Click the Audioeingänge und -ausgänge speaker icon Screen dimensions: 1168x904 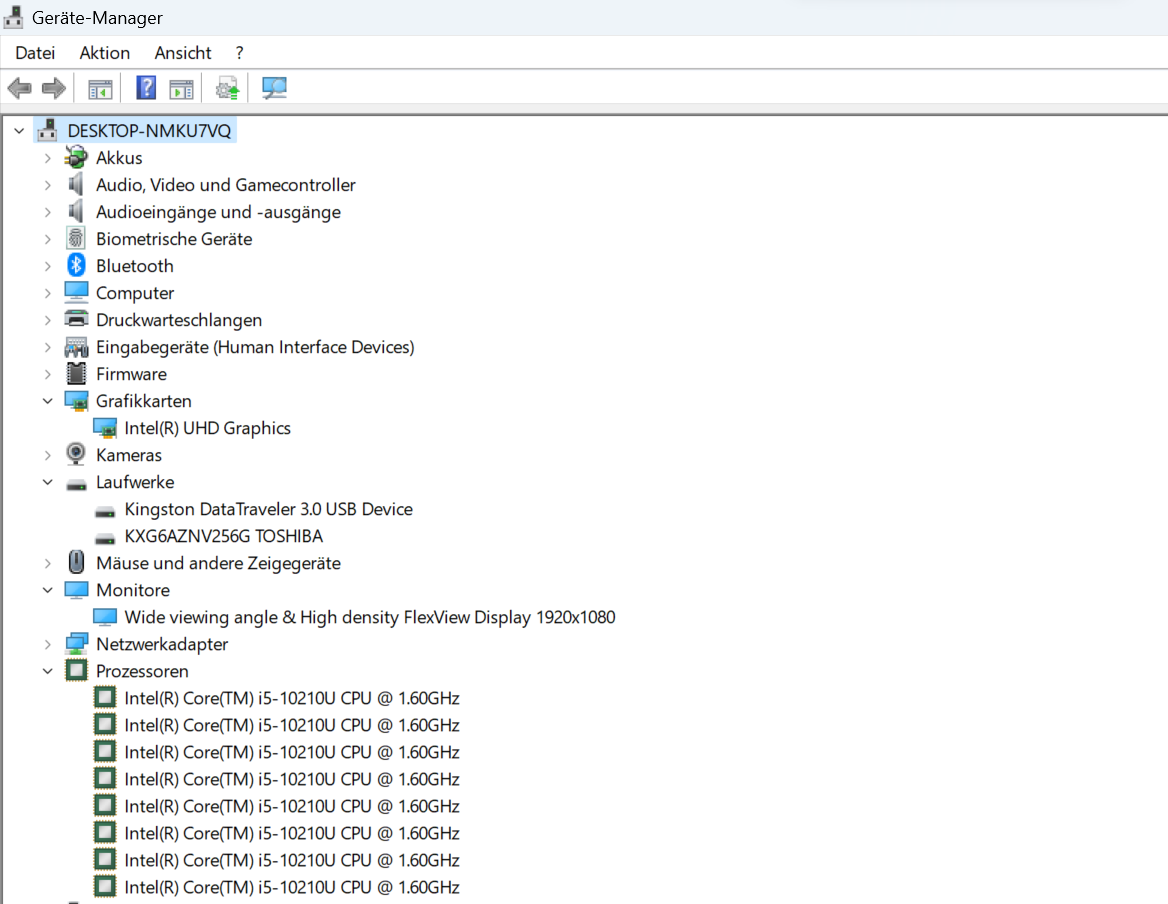point(76,211)
